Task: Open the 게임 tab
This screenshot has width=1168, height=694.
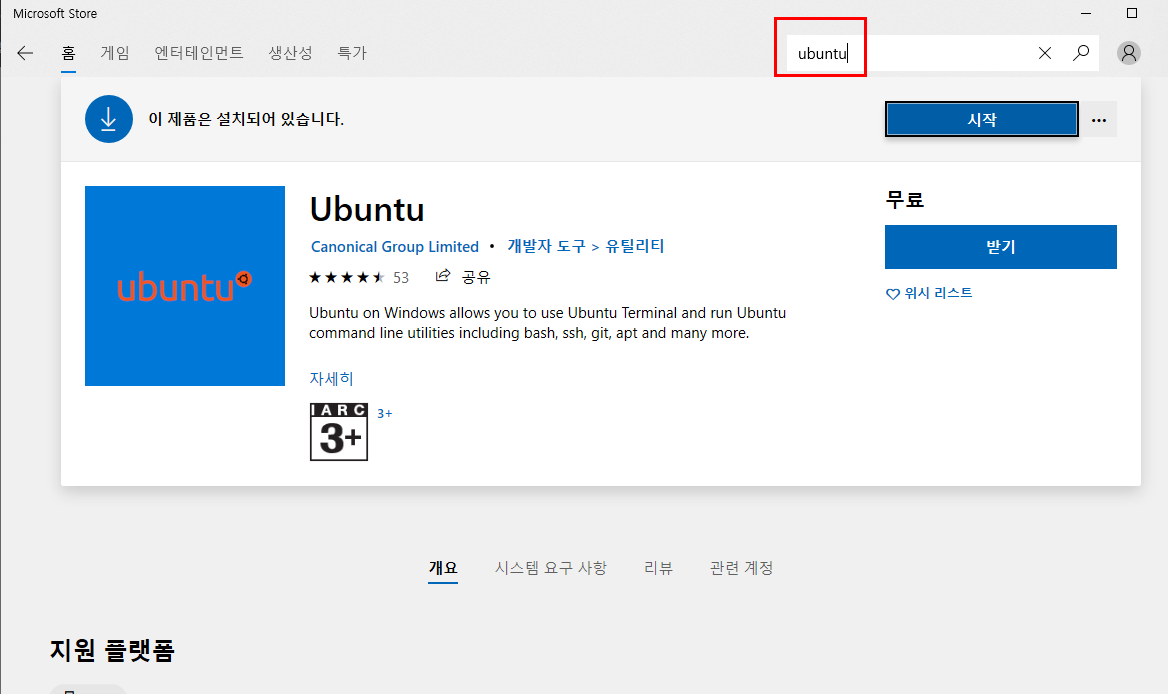Action: click(115, 53)
